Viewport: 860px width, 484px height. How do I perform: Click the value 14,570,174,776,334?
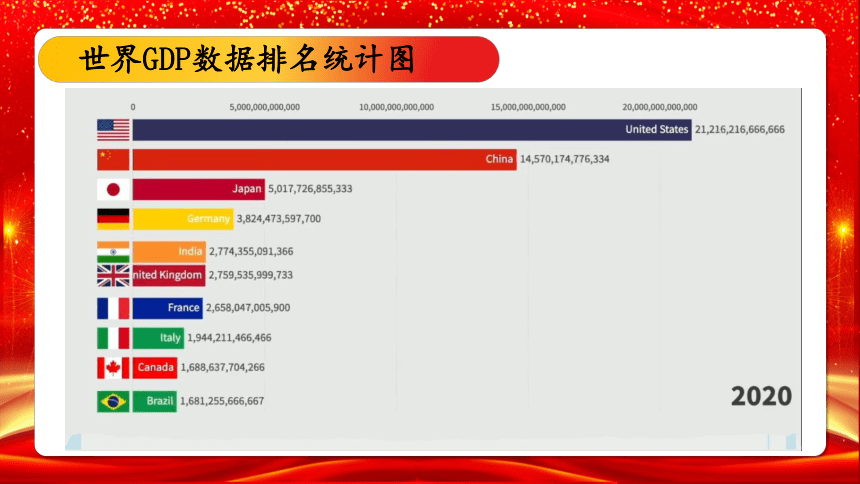click(x=565, y=159)
